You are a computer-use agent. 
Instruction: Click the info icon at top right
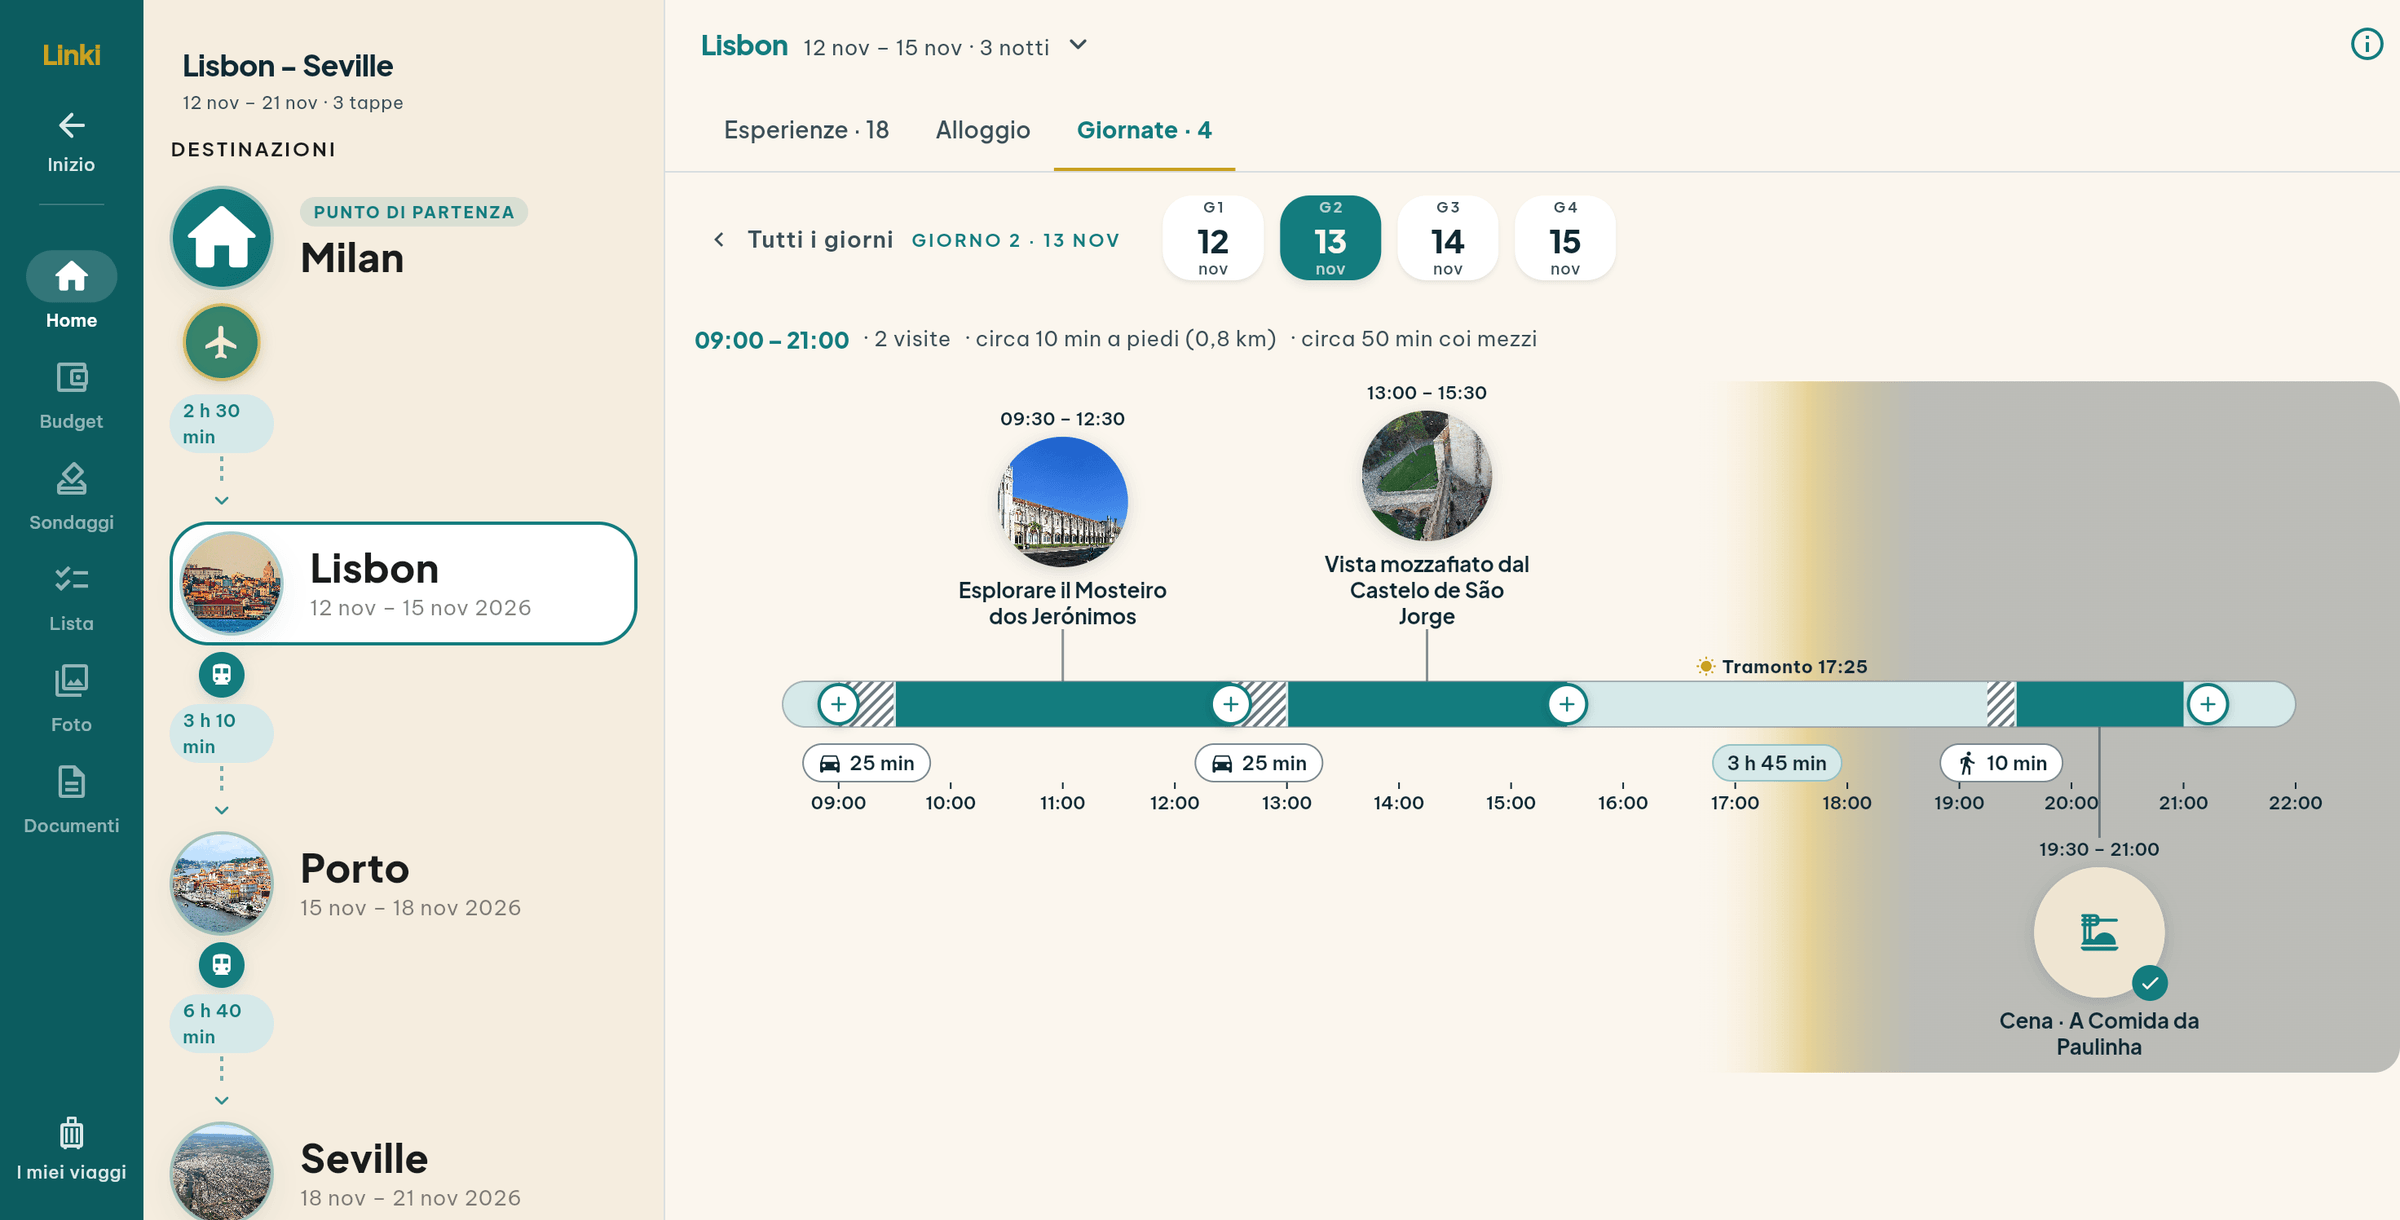pyautogui.click(x=2366, y=44)
